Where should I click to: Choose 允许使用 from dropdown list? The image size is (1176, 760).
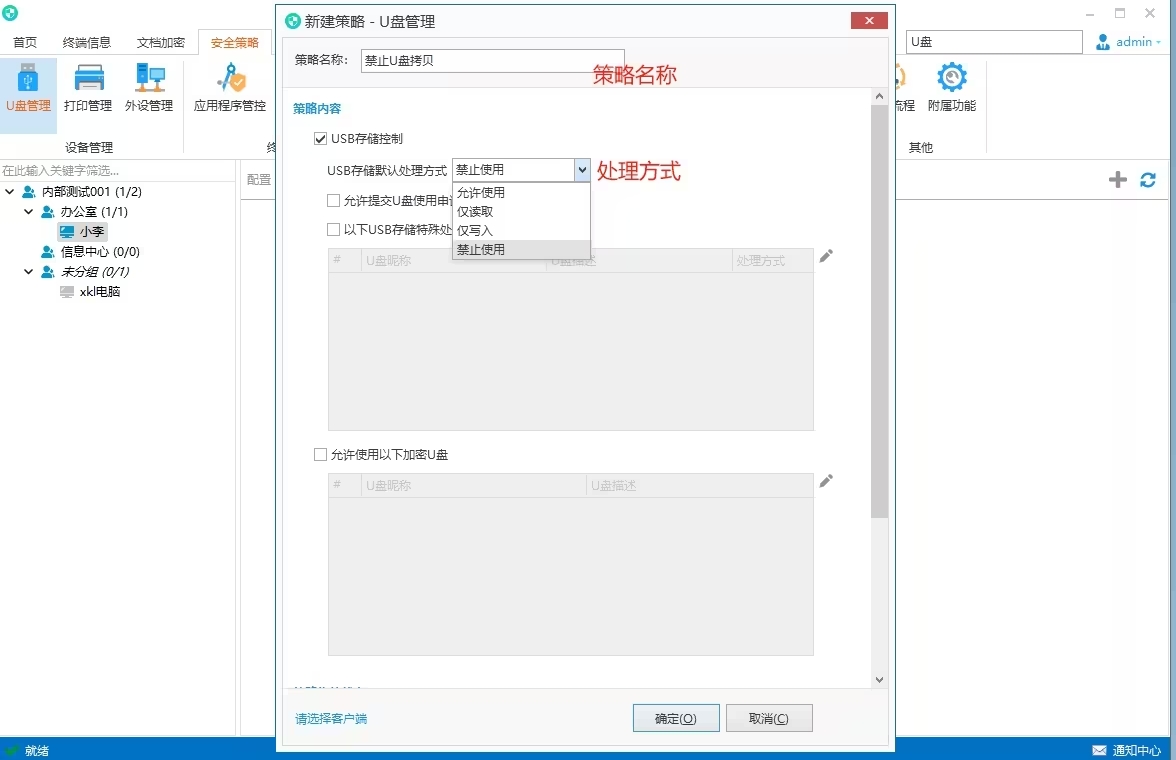(521, 193)
